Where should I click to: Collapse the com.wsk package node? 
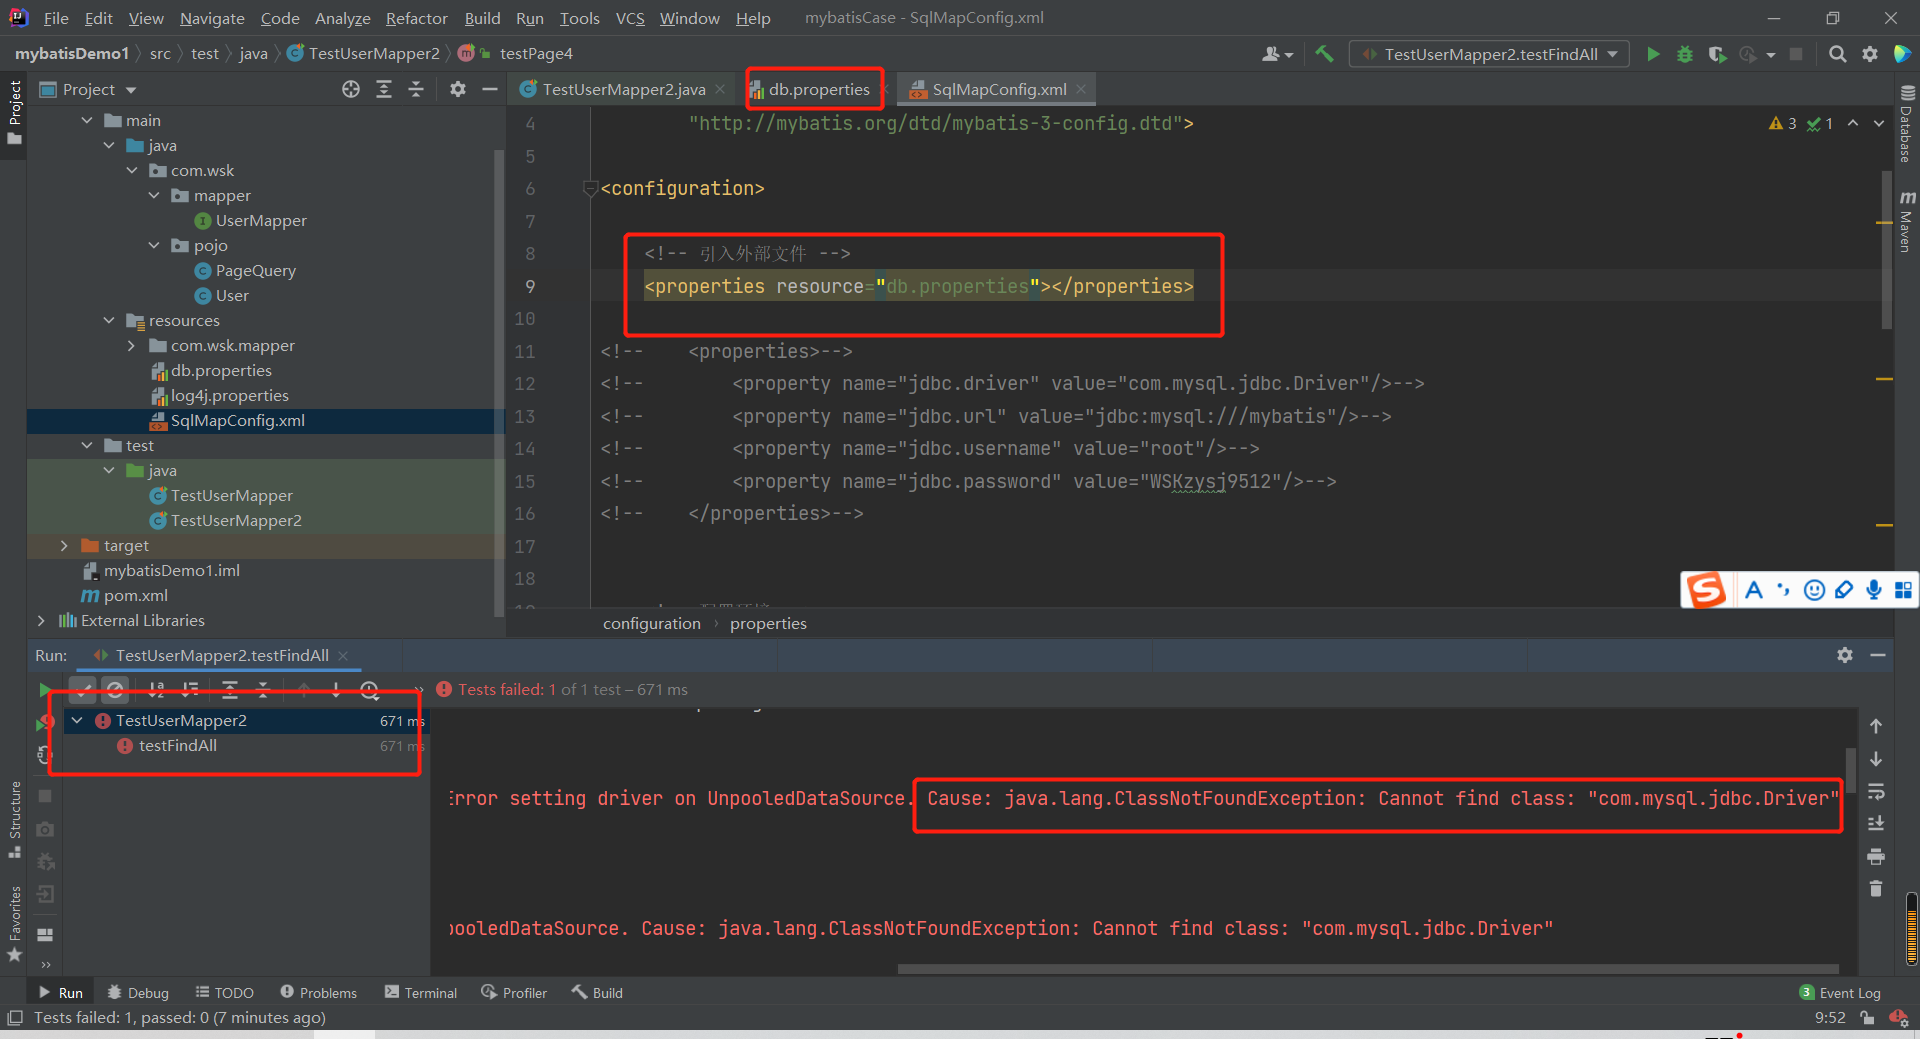132,170
